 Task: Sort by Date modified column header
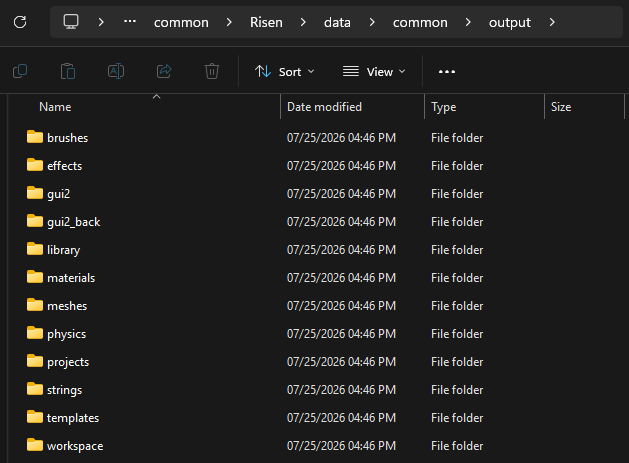point(324,107)
